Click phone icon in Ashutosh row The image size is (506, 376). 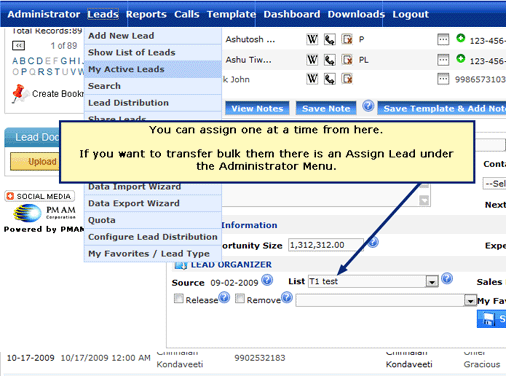tap(330, 39)
